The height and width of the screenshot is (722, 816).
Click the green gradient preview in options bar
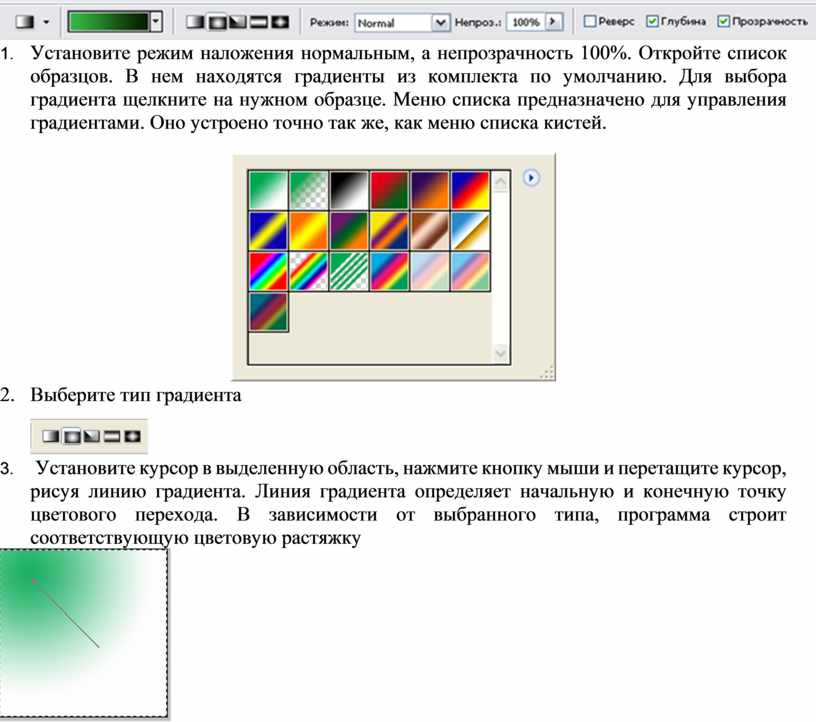[x=107, y=21]
